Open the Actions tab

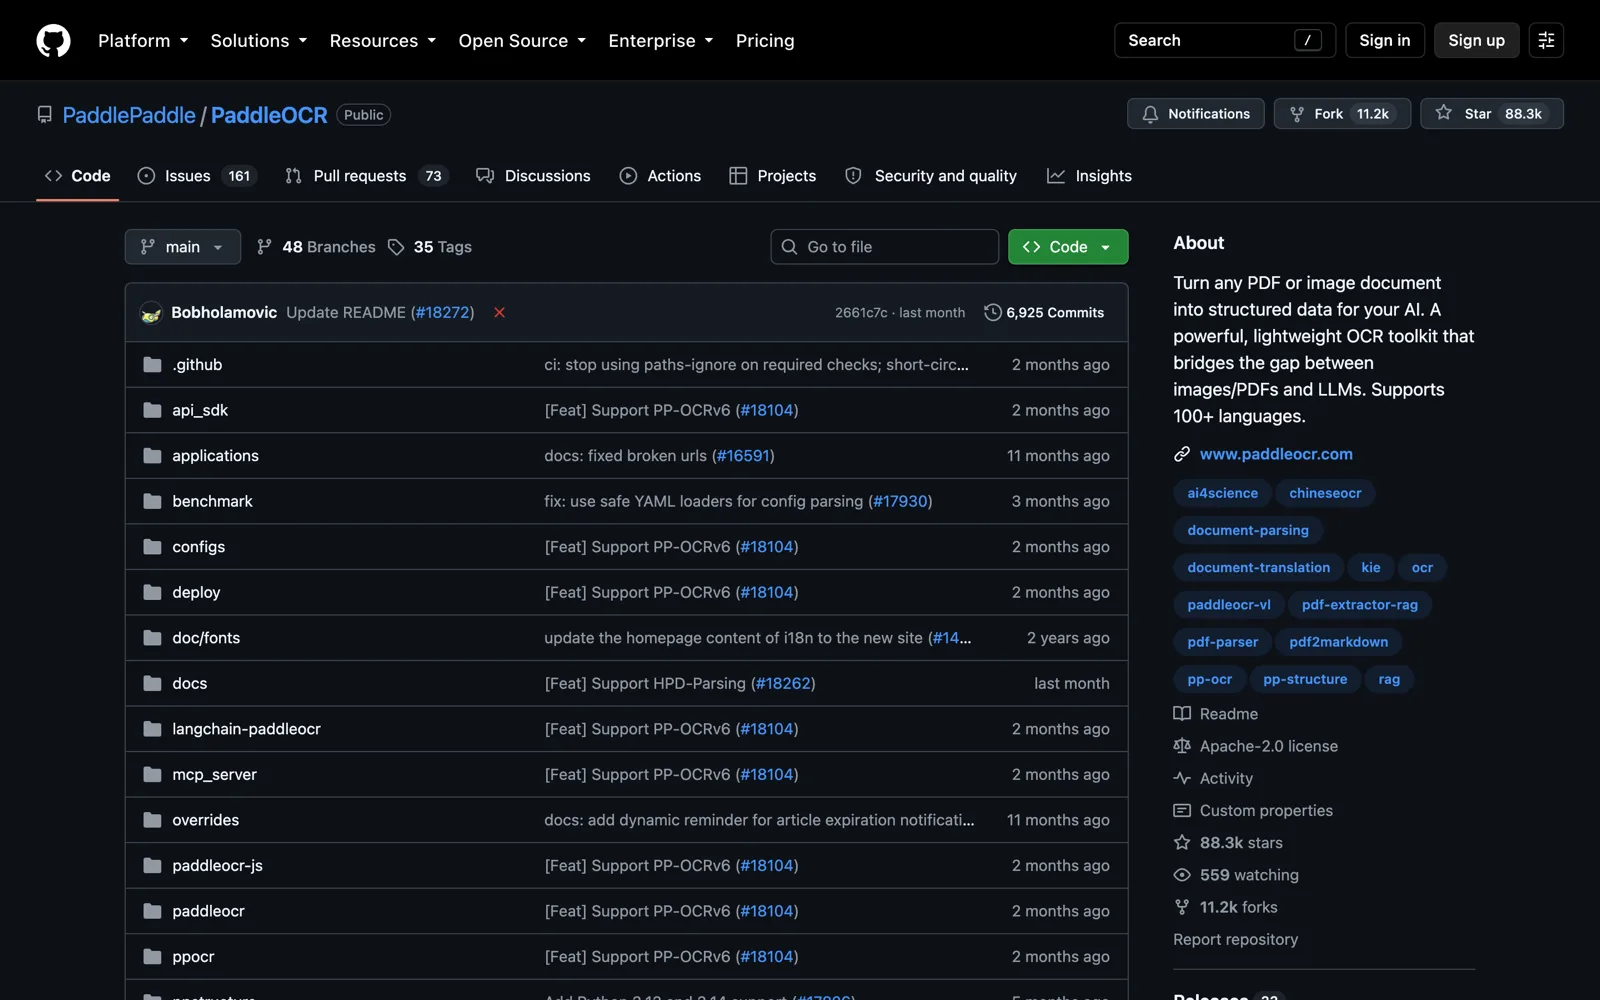(x=660, y=176)
